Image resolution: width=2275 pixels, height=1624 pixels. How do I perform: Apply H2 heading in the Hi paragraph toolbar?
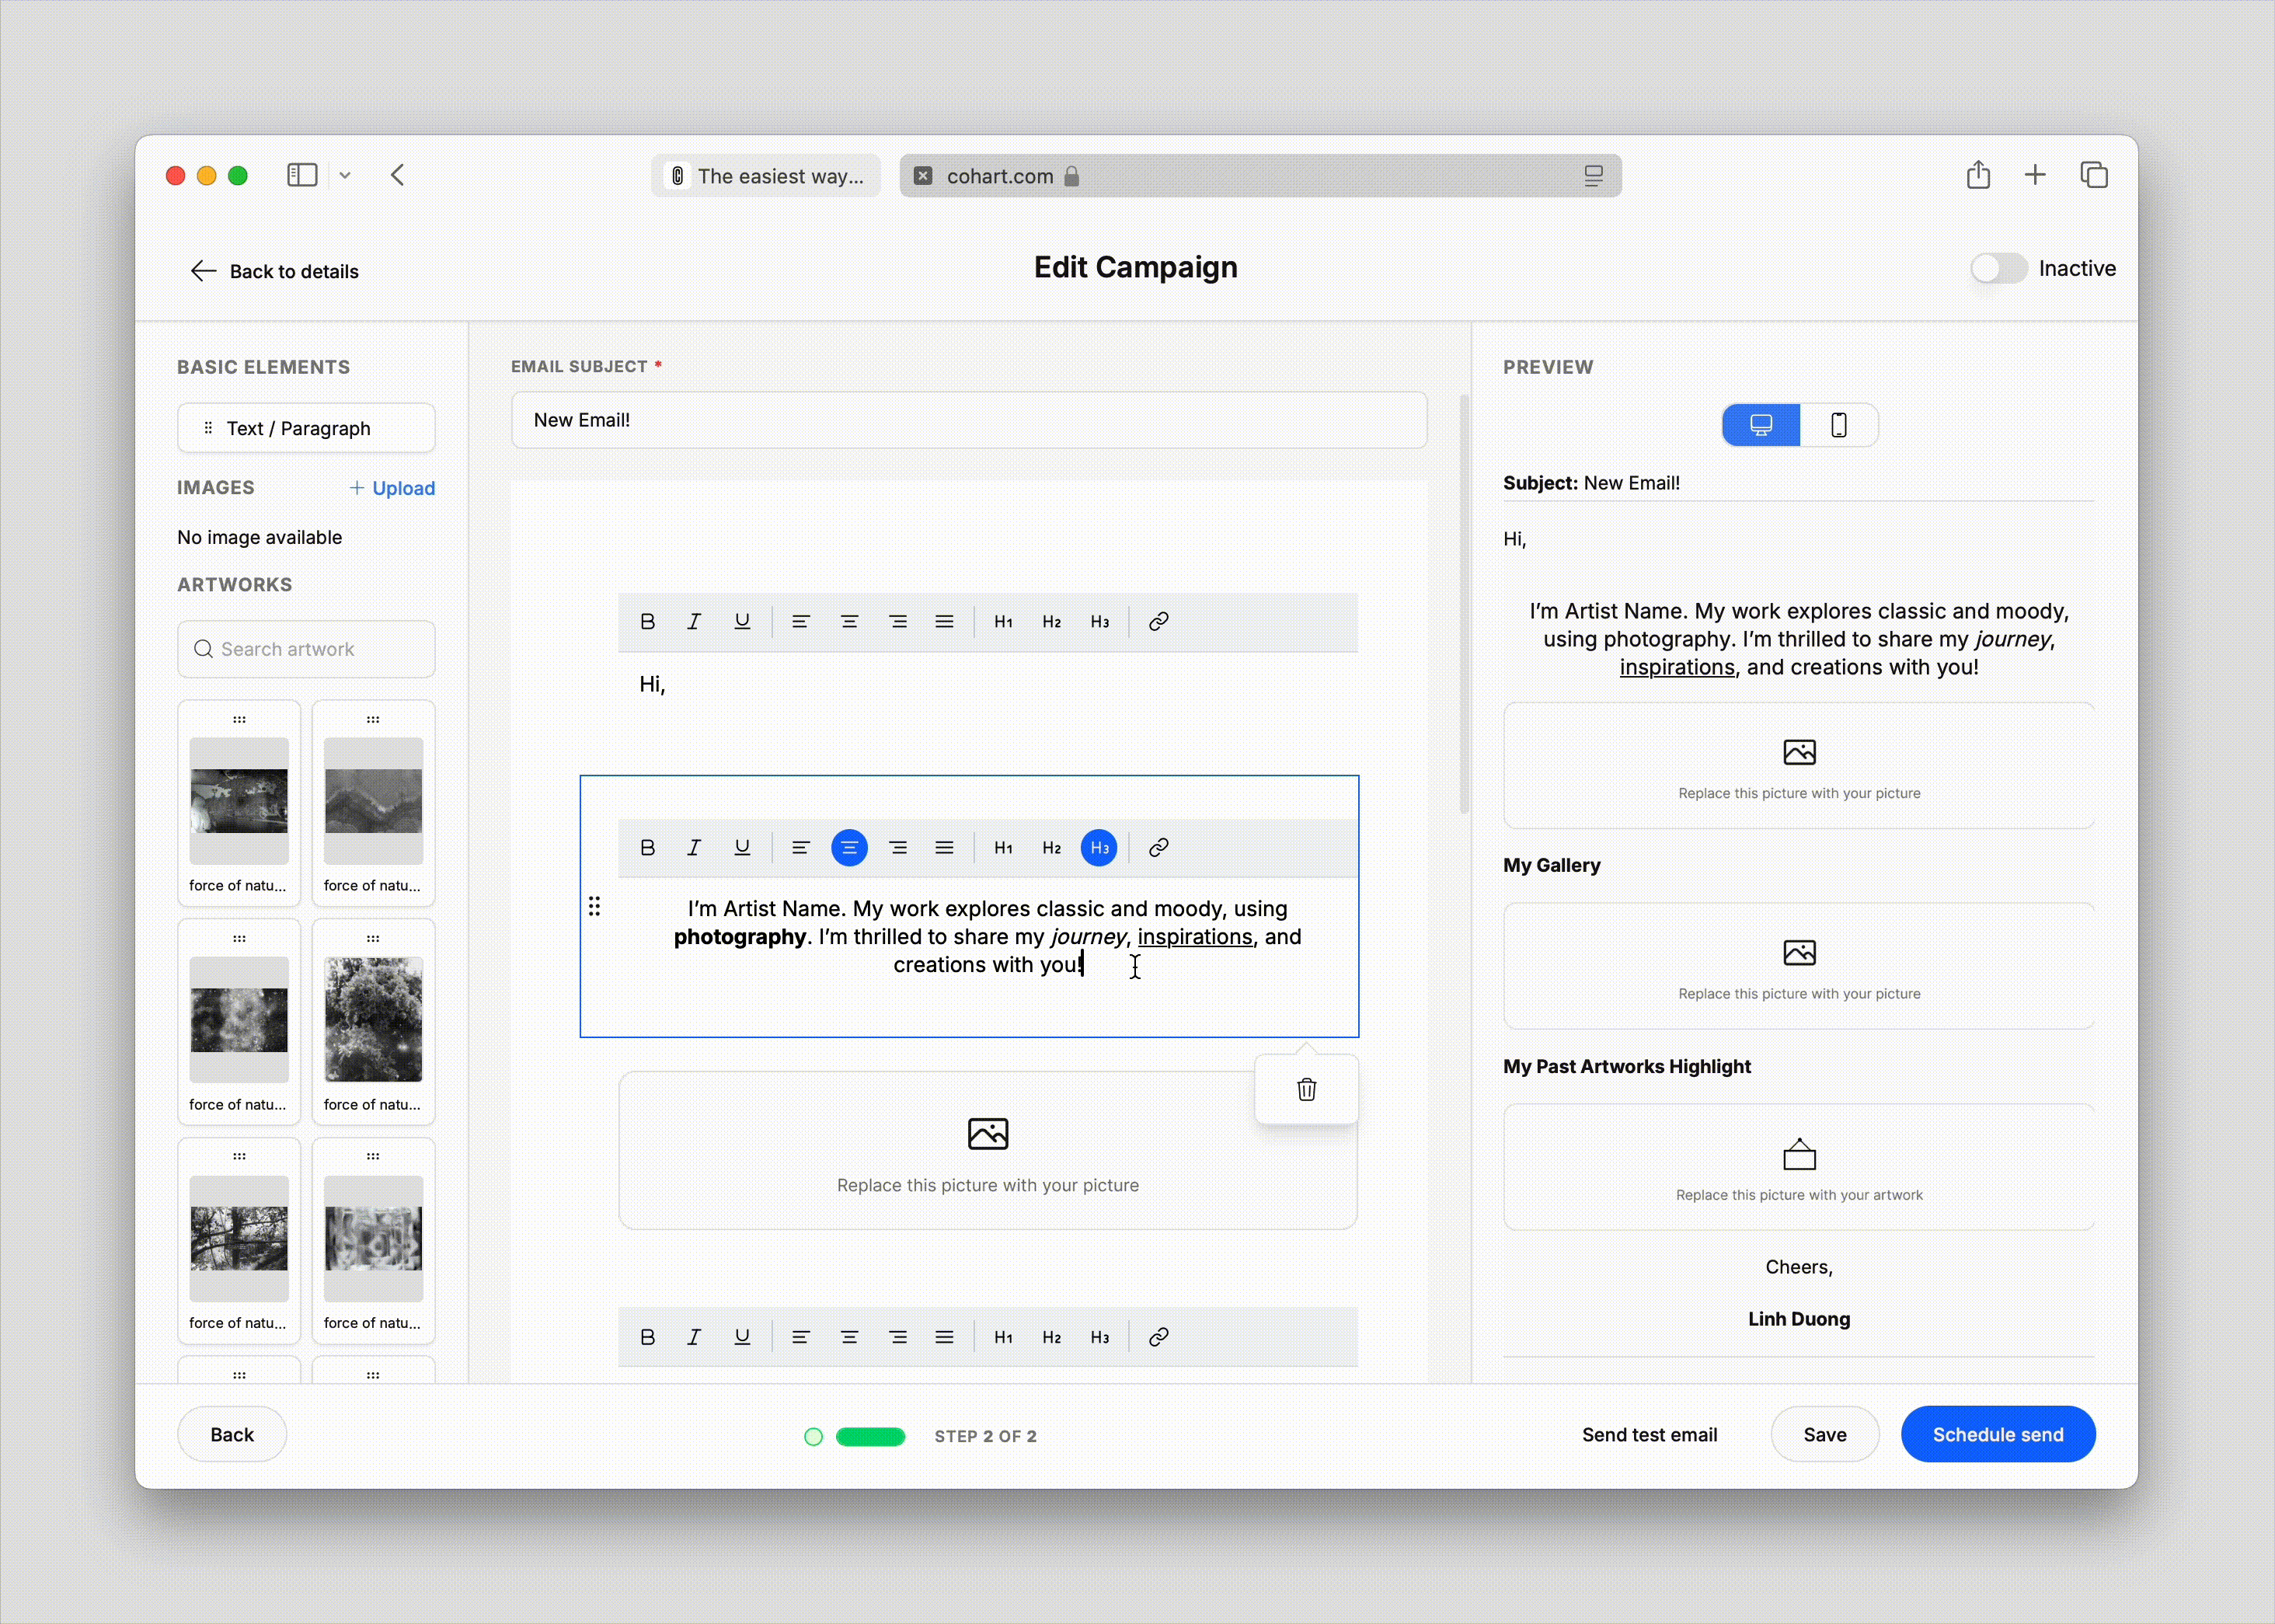pyautogui.click(x=1051, y=621)
